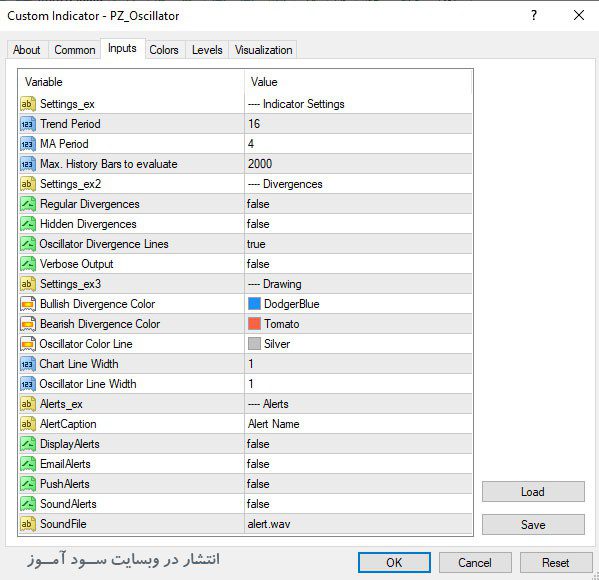Edit the MA Period value 4

(358, 144)
